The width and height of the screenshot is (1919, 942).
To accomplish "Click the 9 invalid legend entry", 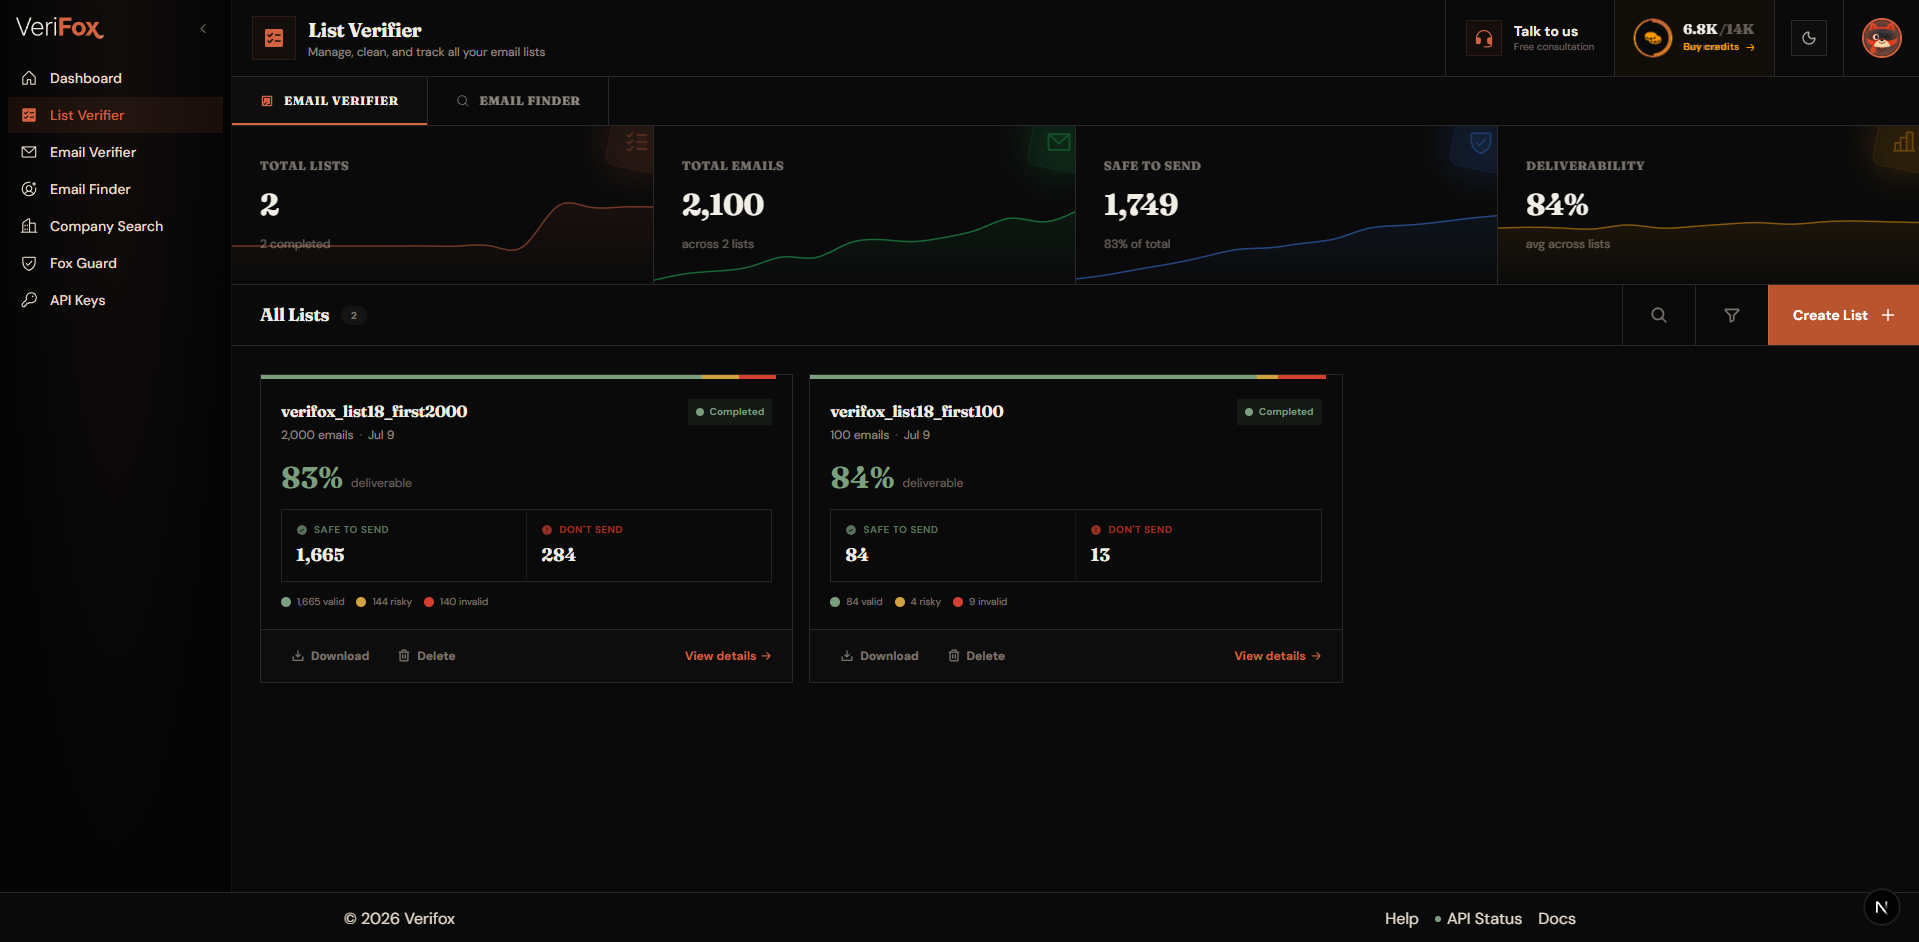I will pos(980,602).
